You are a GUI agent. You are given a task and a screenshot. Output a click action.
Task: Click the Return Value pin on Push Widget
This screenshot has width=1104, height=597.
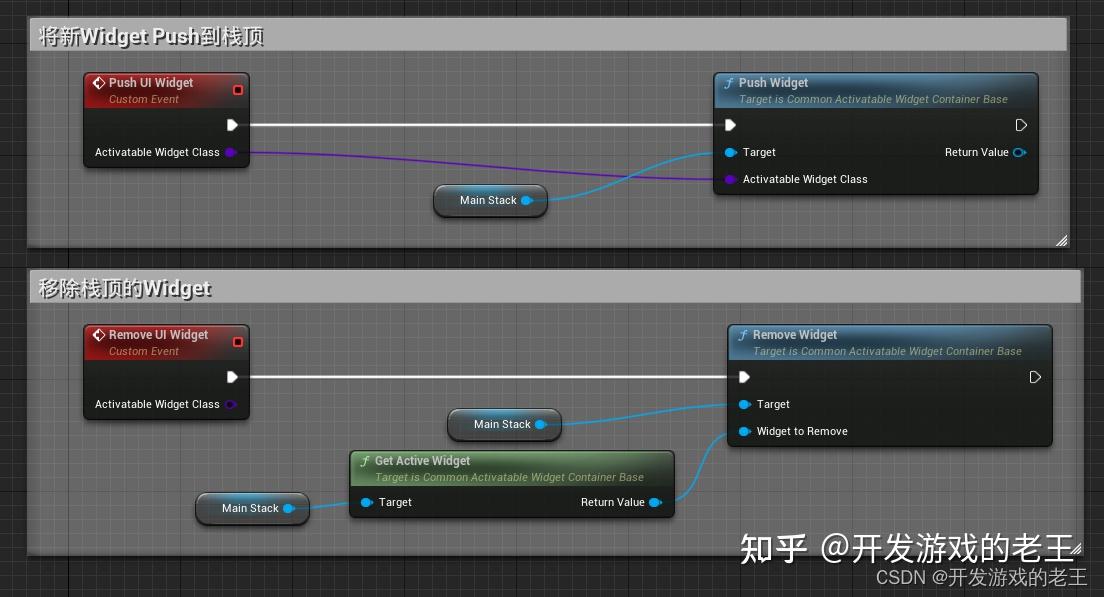(1020, 152)
